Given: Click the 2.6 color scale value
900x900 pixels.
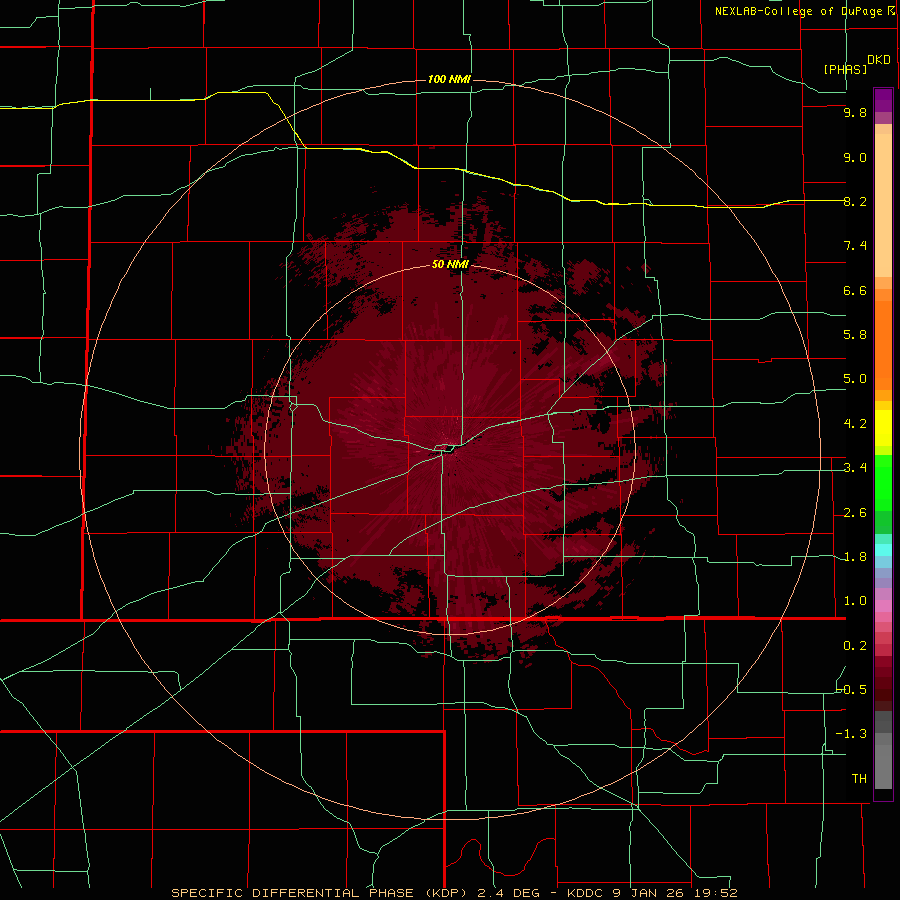Looking at the screenshot, I should 855,513.
